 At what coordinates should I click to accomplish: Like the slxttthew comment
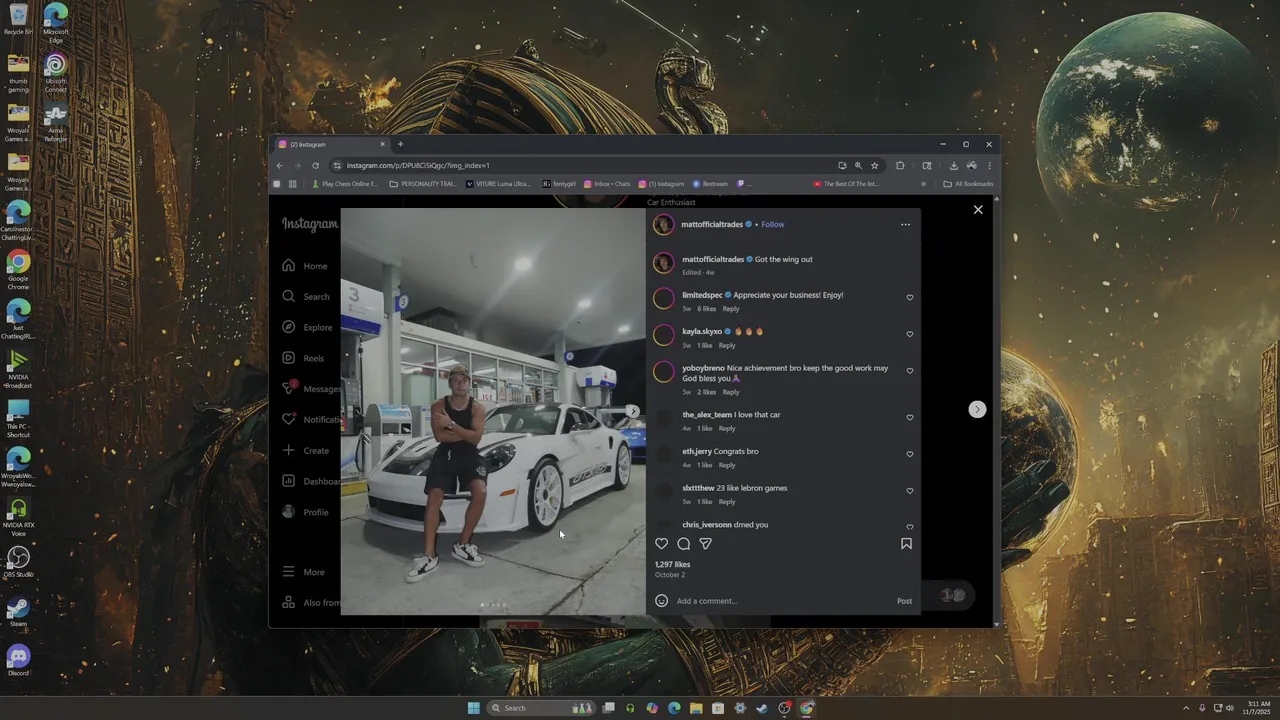[x=909, y=491]
